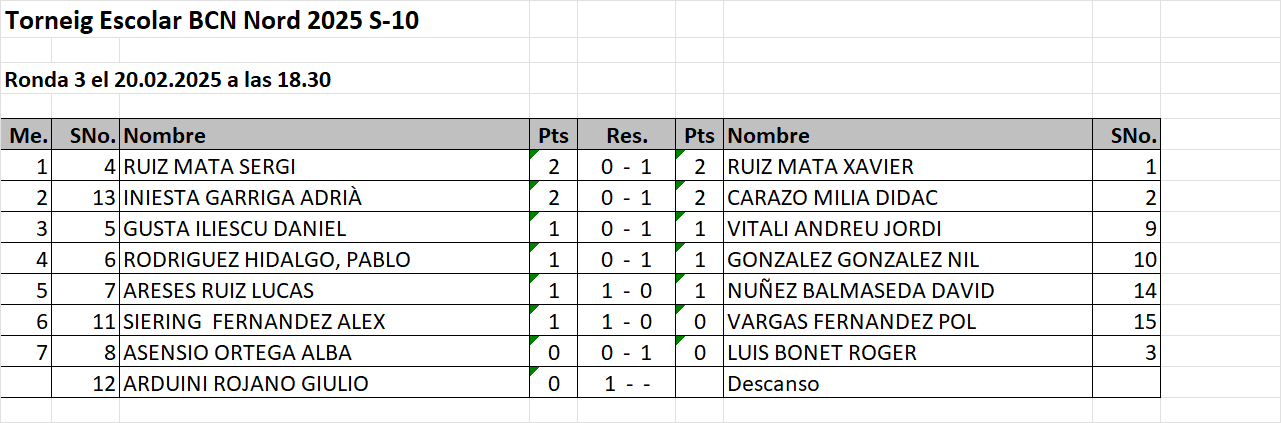Click RODRIGUEZ HIDALGO, PABLO cell
Screen dimensions: 1281x423
tap(324, 260)
